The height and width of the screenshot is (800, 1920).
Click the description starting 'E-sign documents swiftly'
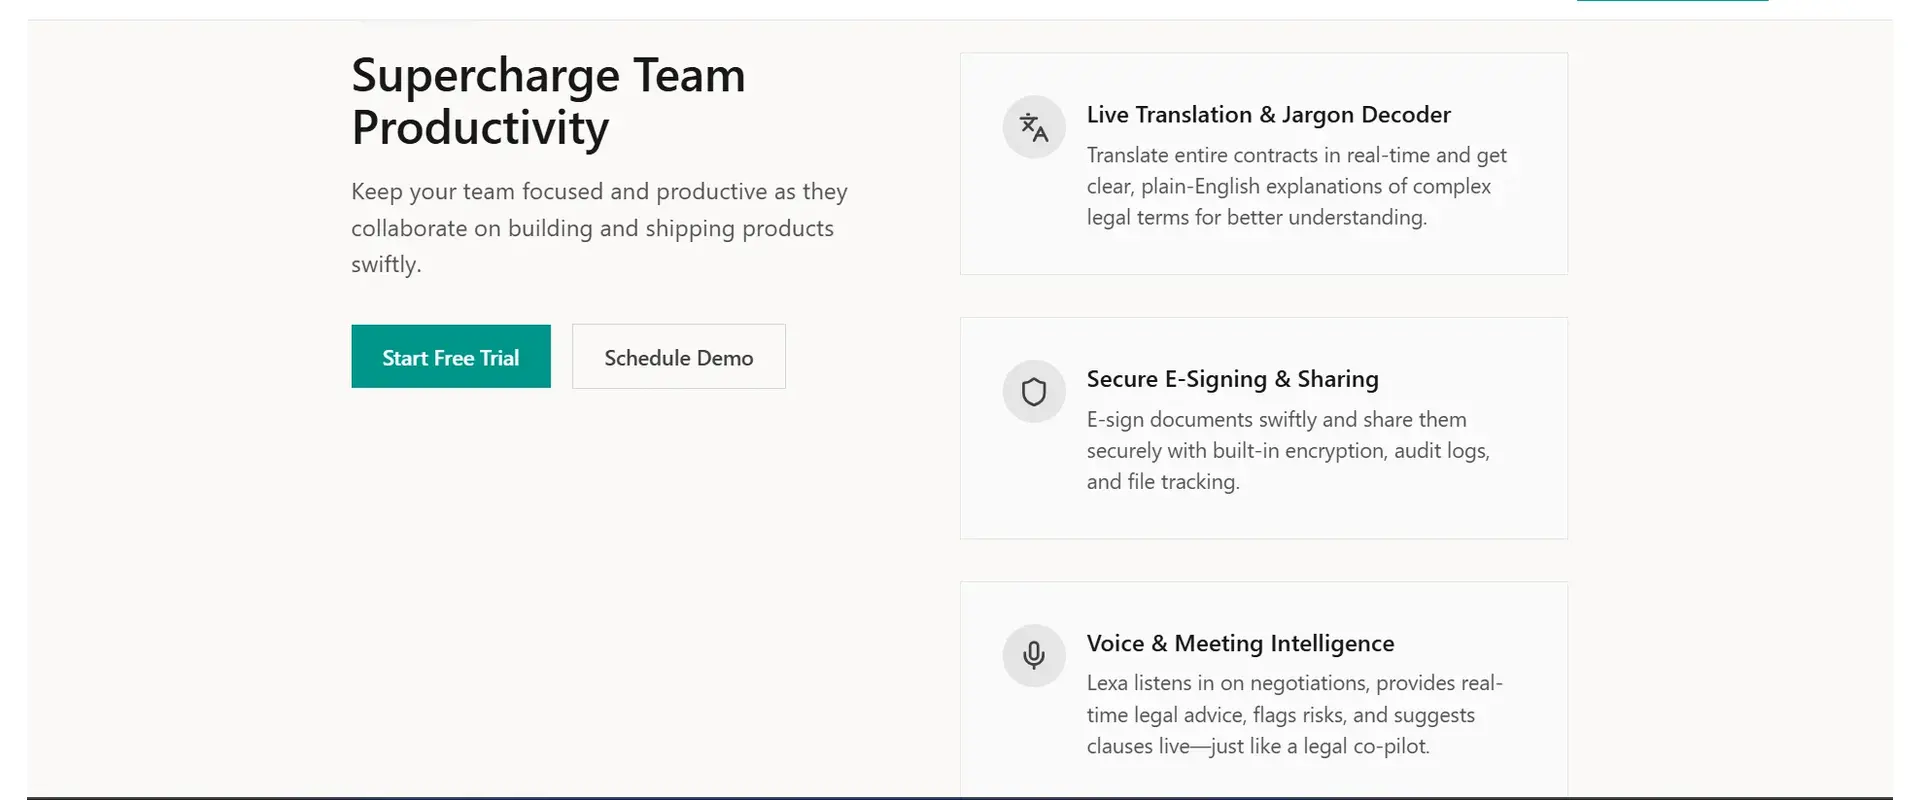pyautogui.click(x=1288, y=450)
